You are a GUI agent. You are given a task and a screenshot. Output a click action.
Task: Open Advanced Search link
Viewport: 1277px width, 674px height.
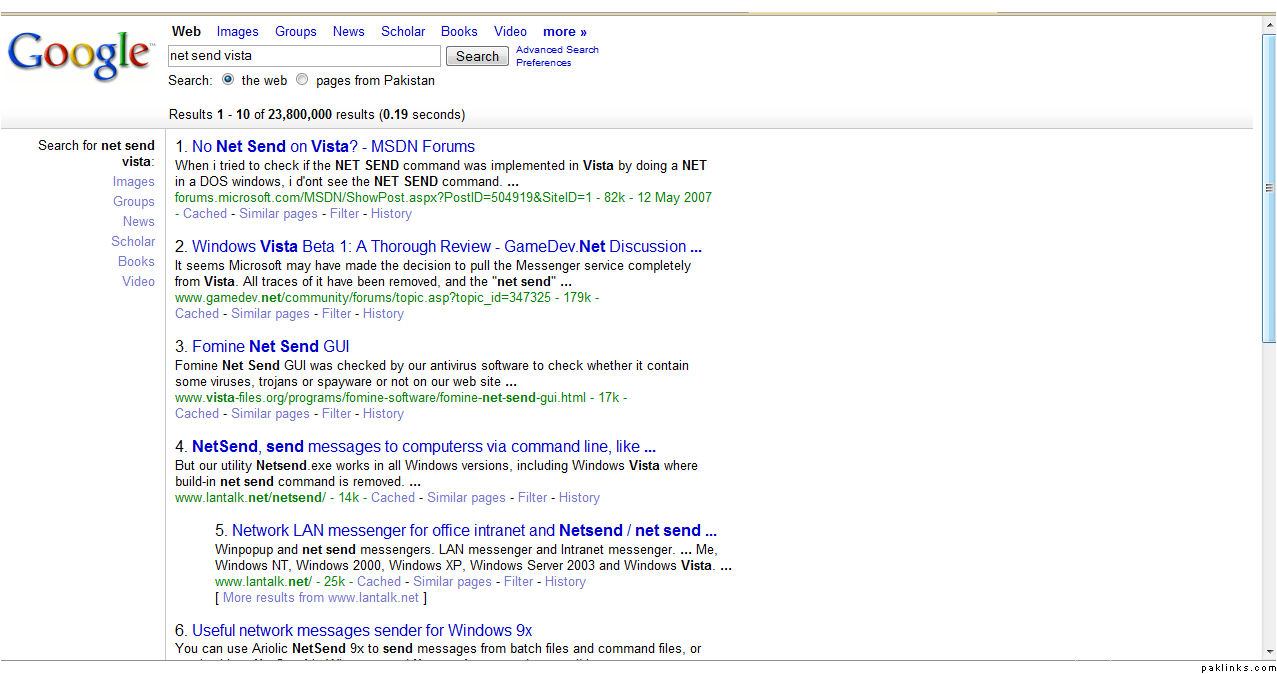click(557, 49)
